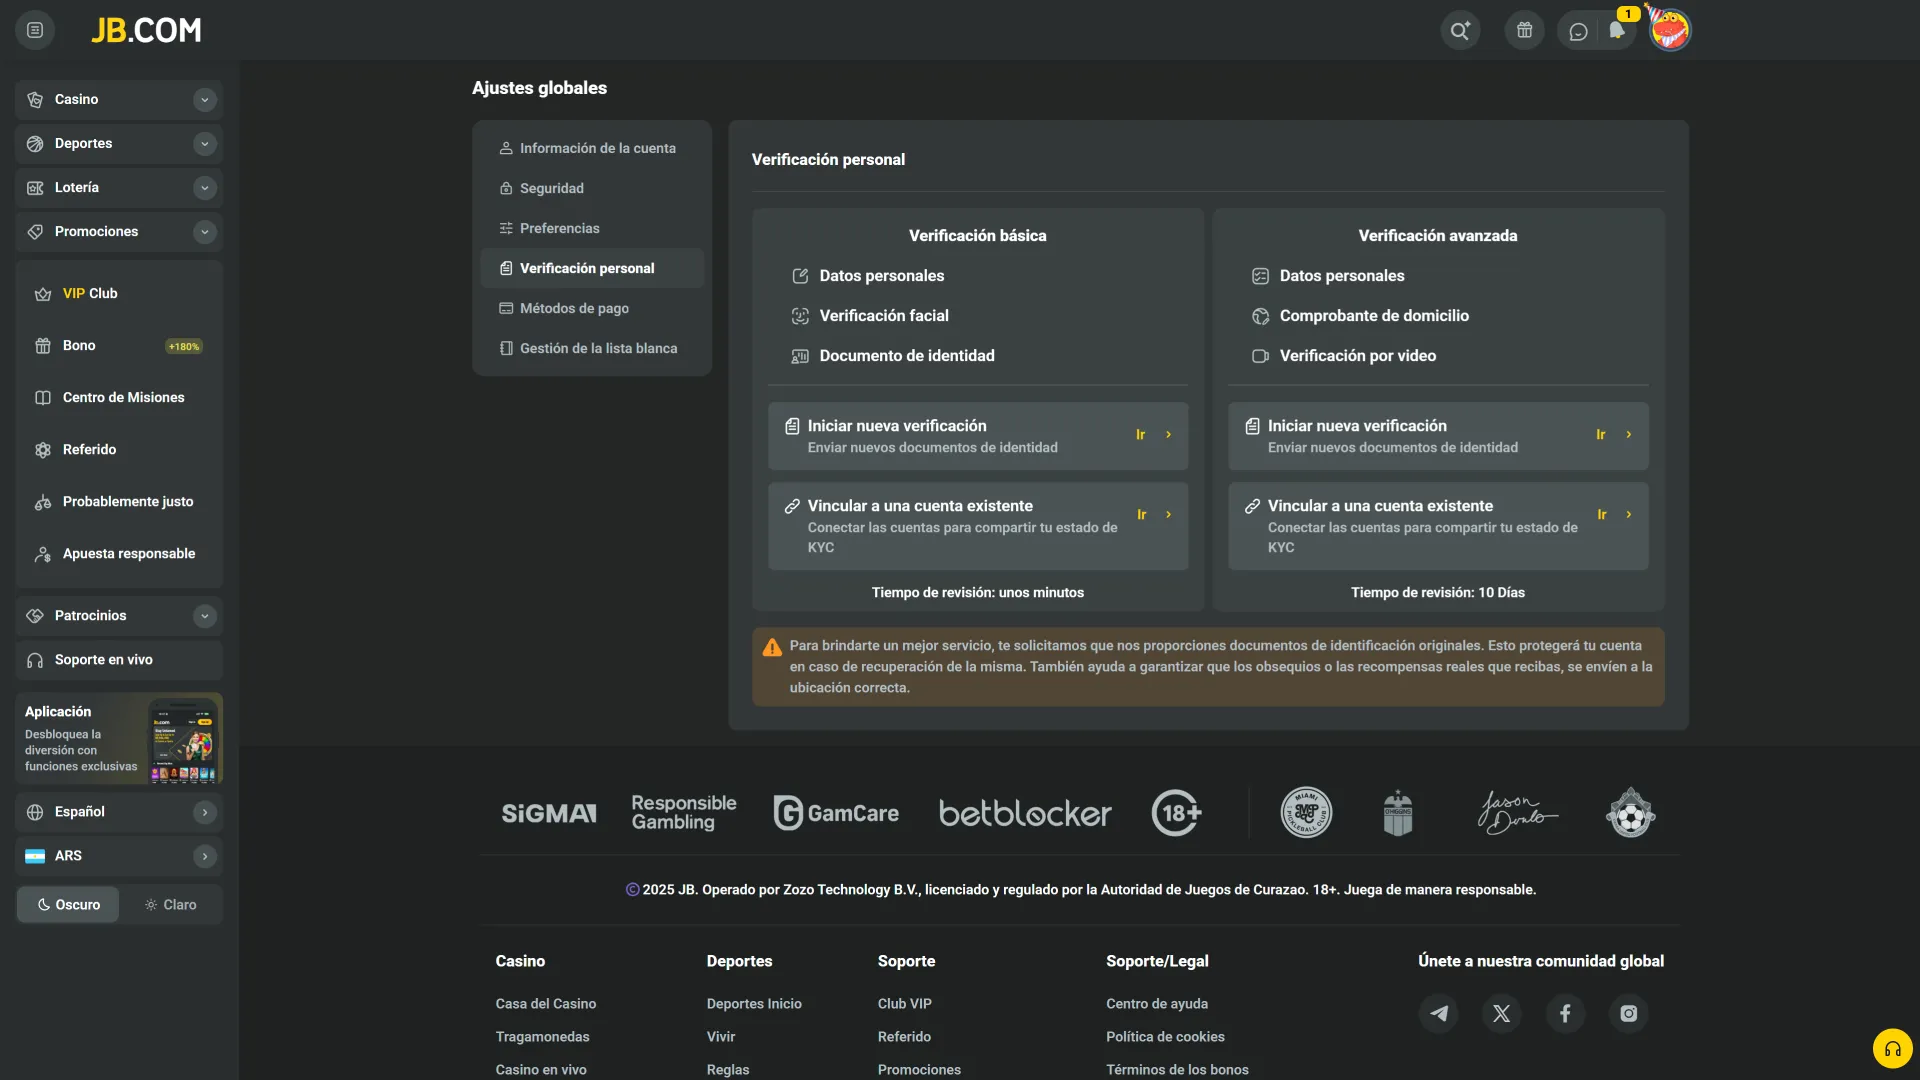
Task: Go to Métodos de pago tab
Action: tap(574, 308)
